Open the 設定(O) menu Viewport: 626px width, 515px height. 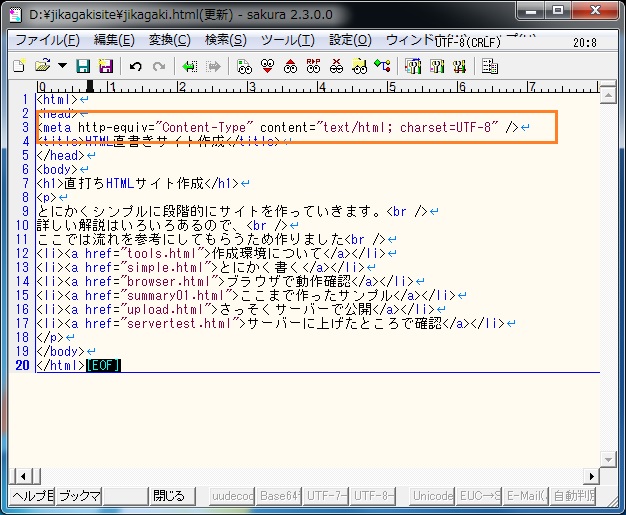(350, 40)
